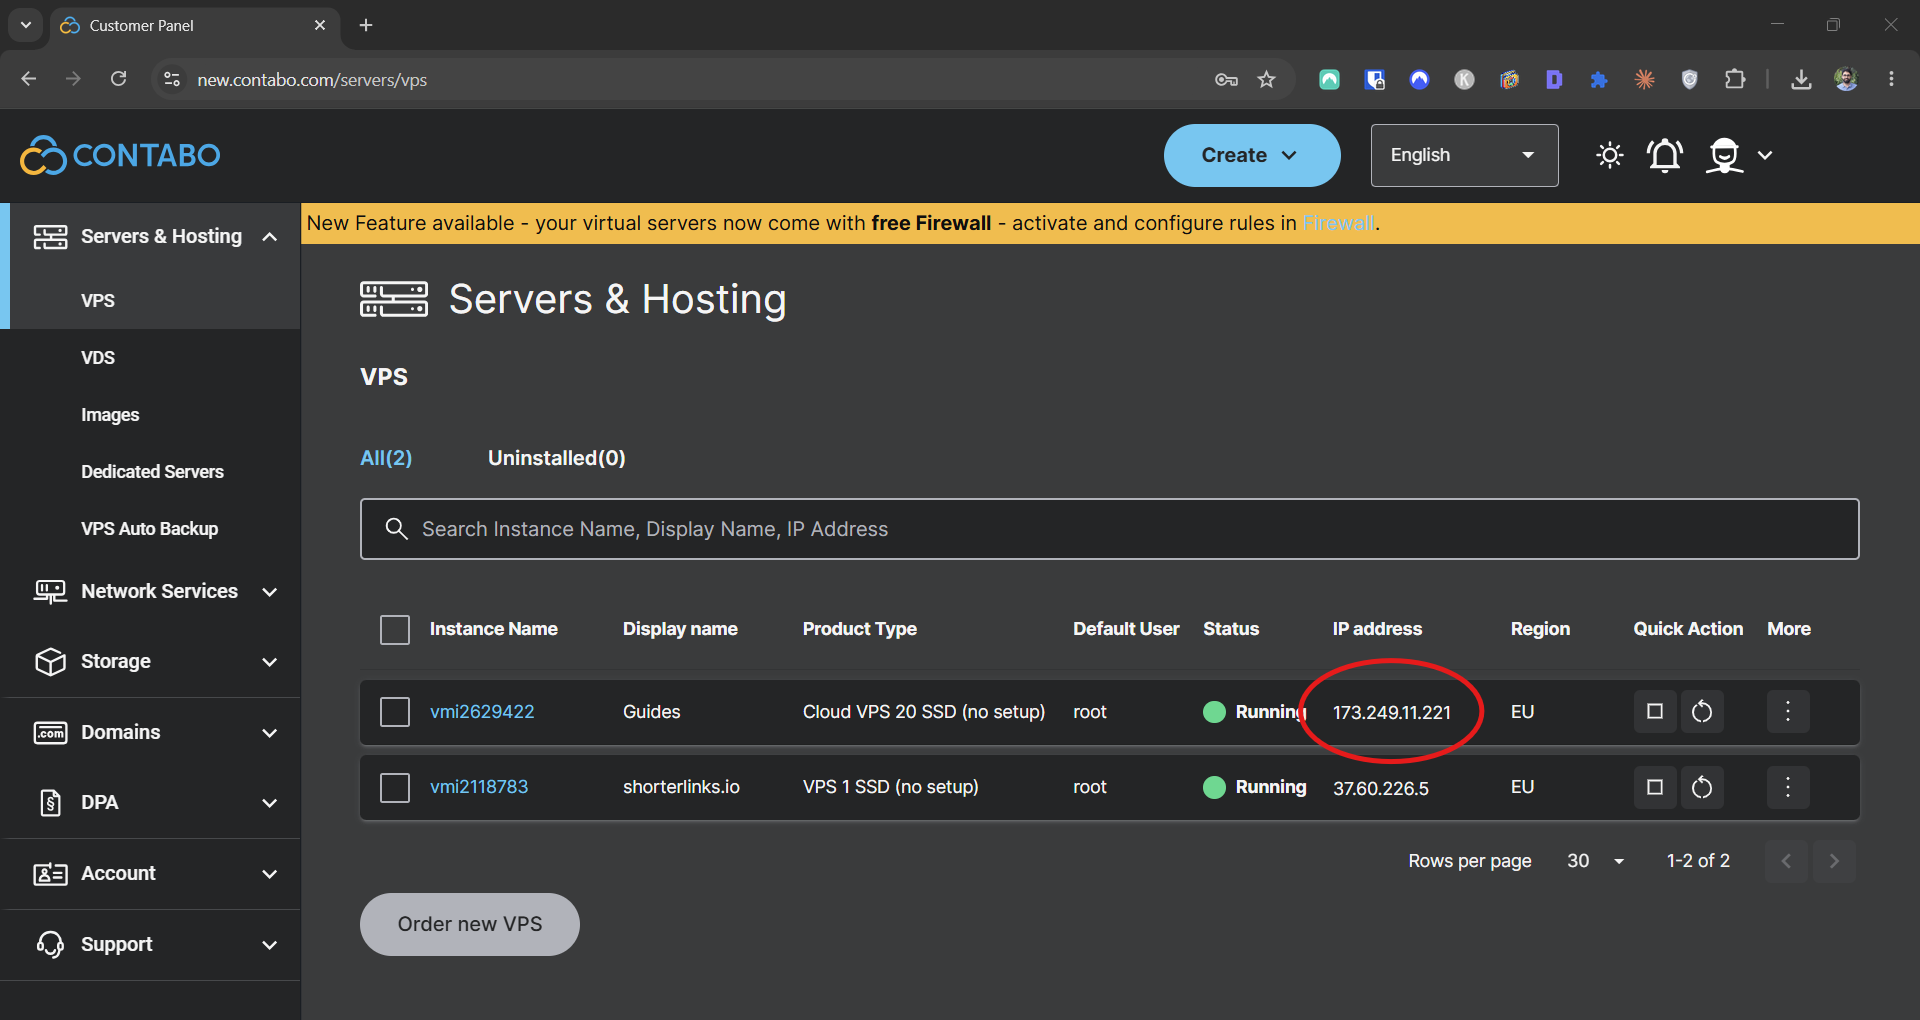Open Dedicated Servers in sidebar
Viewport: 1920px width, 1020px height.
[x=152, y=472]
